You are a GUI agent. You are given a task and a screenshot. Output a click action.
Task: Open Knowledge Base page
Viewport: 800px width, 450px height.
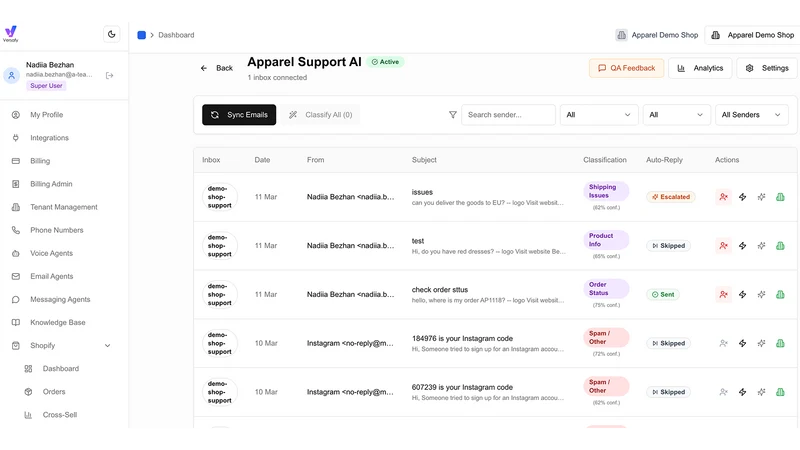pos(58,322)
